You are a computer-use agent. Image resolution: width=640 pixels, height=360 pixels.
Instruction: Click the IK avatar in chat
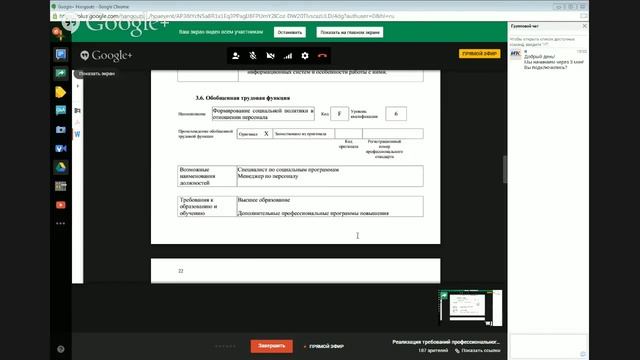pyautogui.click(x=516, y=53)
